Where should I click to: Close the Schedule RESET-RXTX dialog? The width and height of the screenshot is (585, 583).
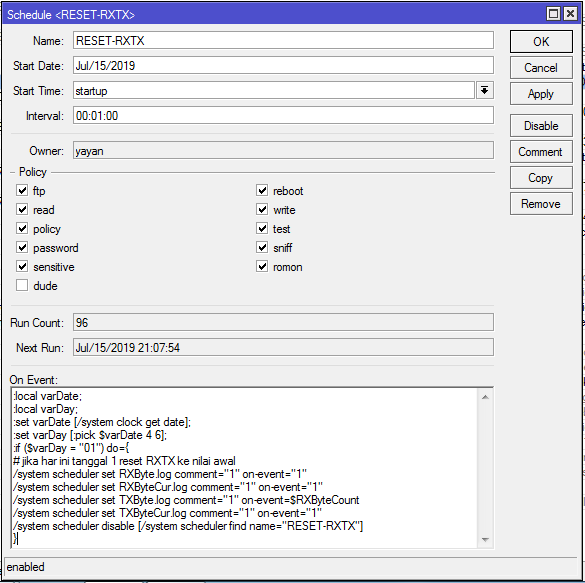[x=570, y=14]
